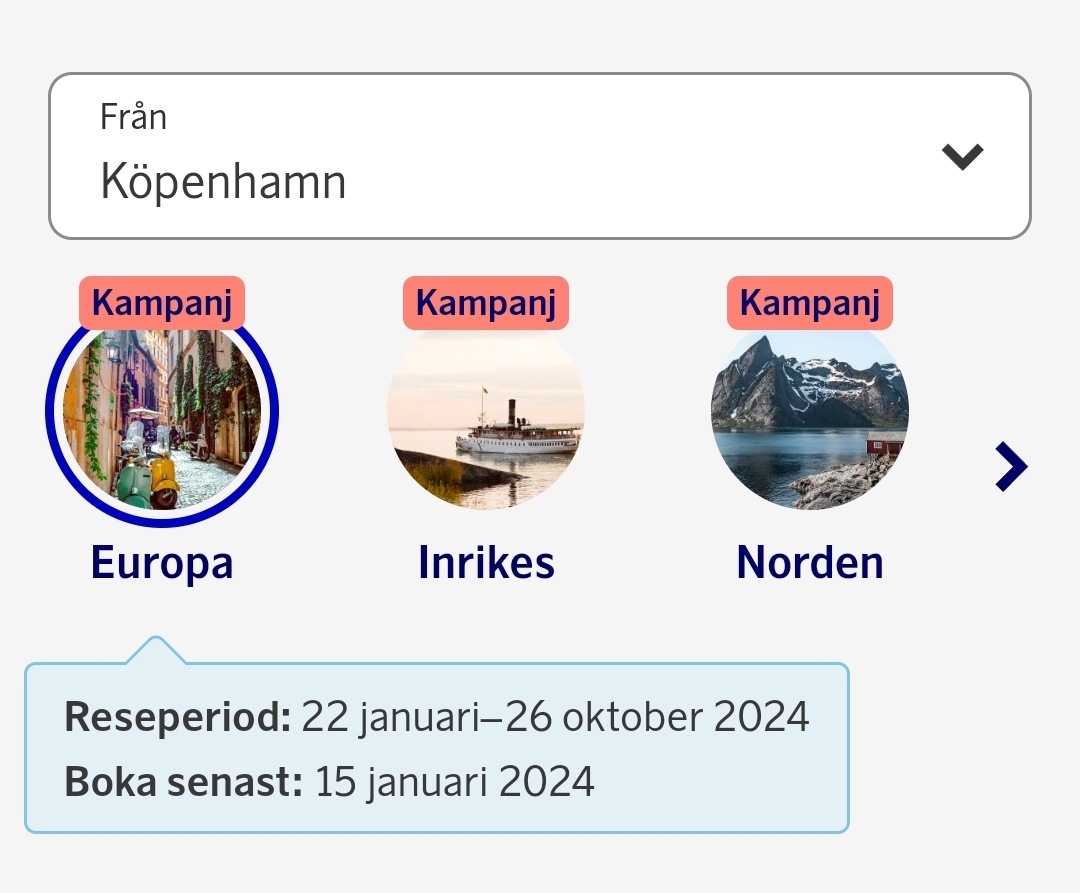Click the Köpenhamn city name

pyautogui.click(x=222, y=182)
